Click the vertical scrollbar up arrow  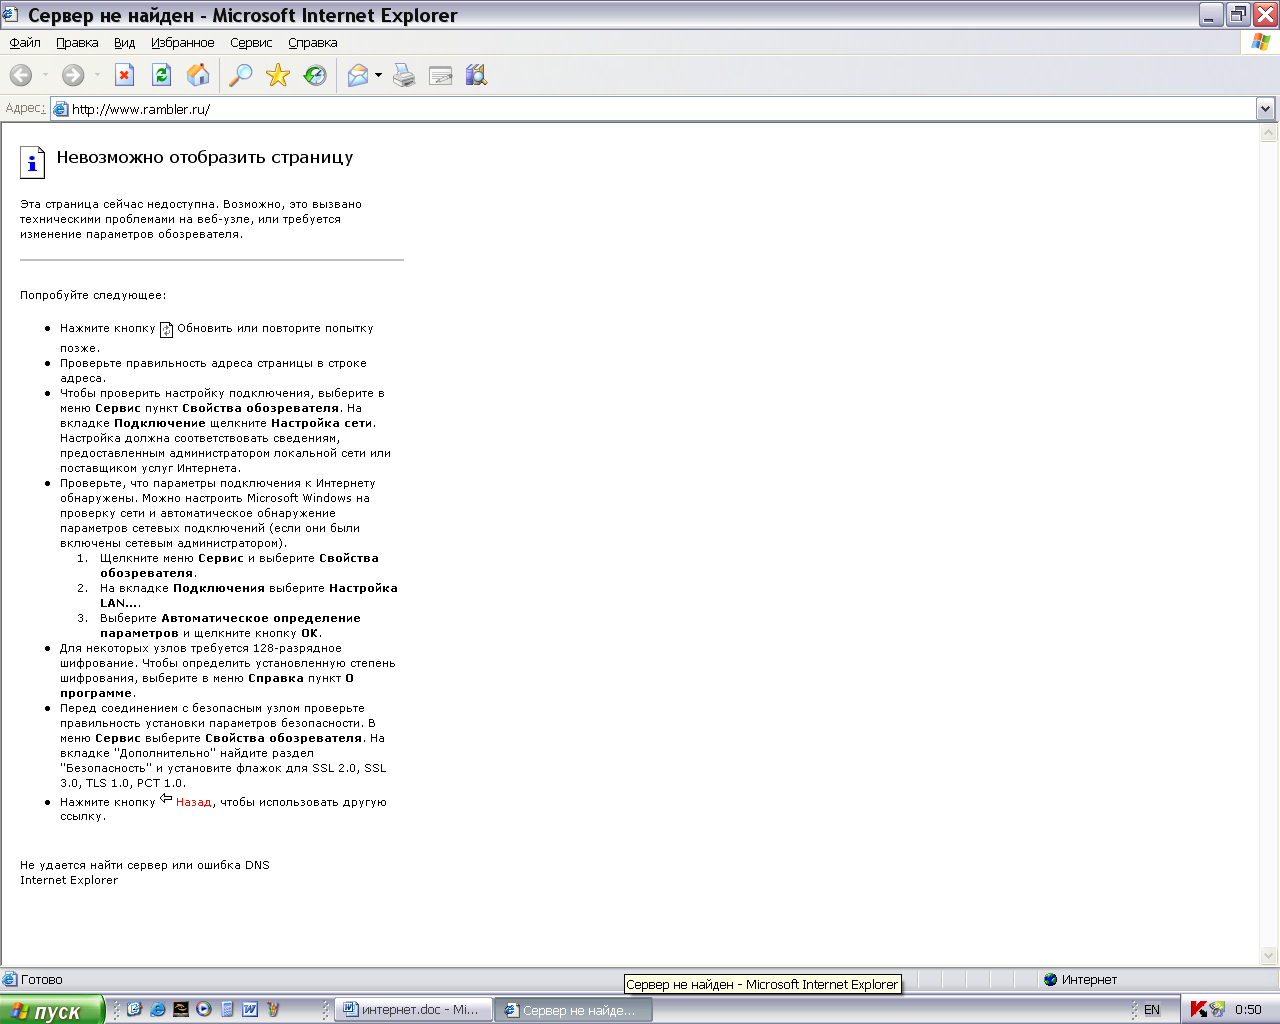click(1269, 133)
